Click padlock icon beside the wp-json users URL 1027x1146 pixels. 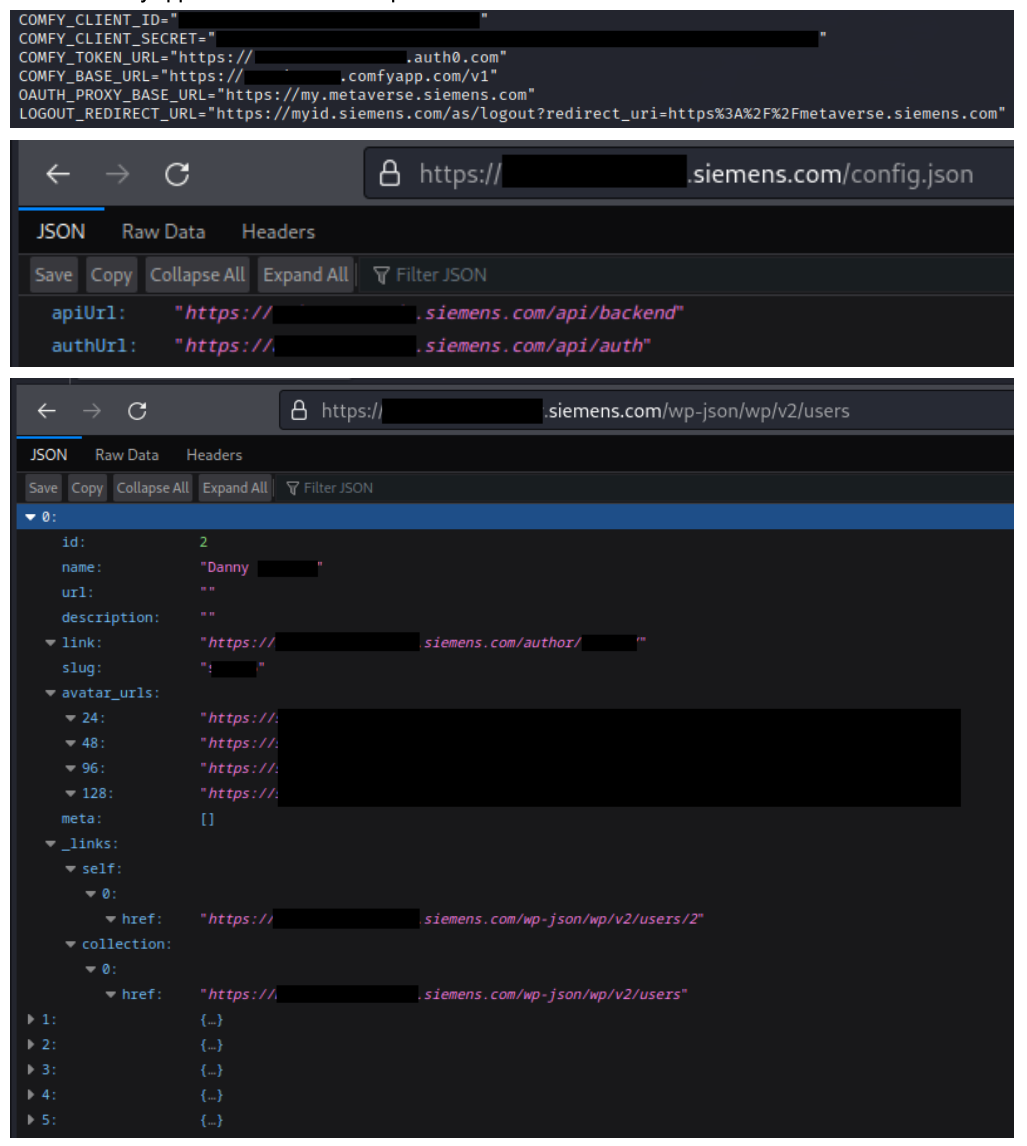tap(298, 411)
